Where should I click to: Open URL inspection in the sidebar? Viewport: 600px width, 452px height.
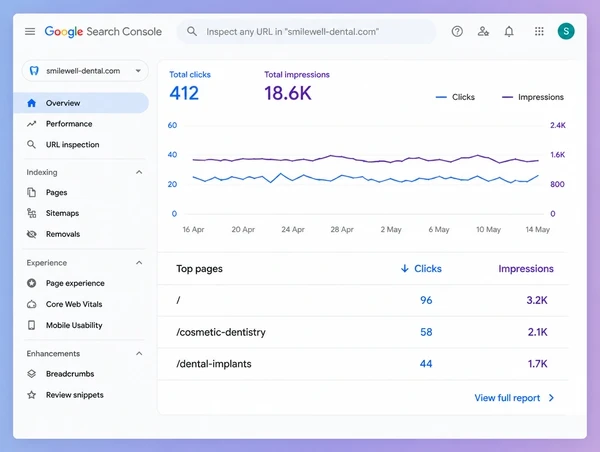pos(72,145)
